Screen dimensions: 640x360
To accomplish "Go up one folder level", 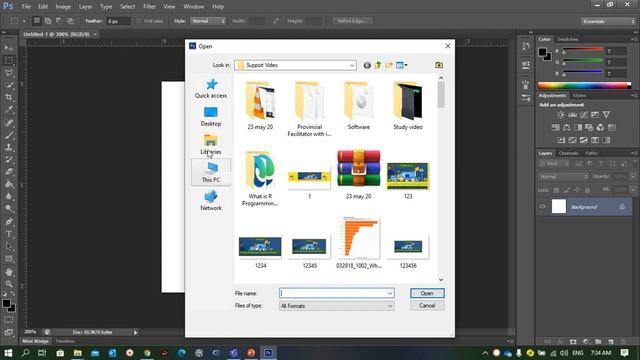I will (x=378, y=65).
